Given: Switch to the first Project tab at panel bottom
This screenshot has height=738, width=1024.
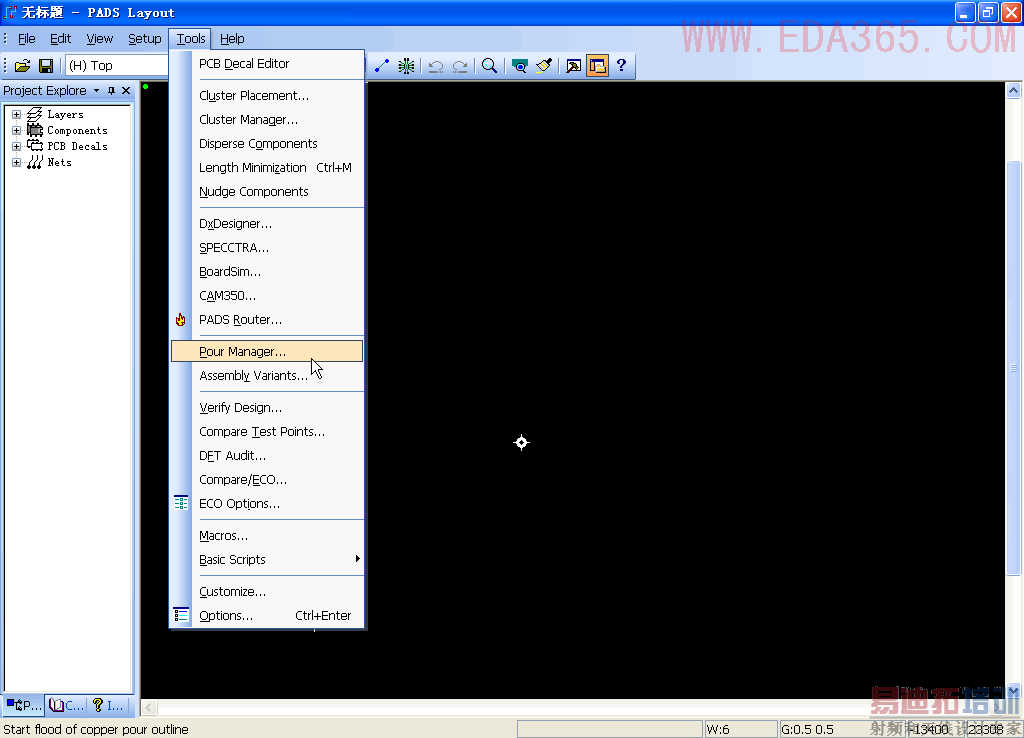Looking at the screenshot, I should (24, 705).
